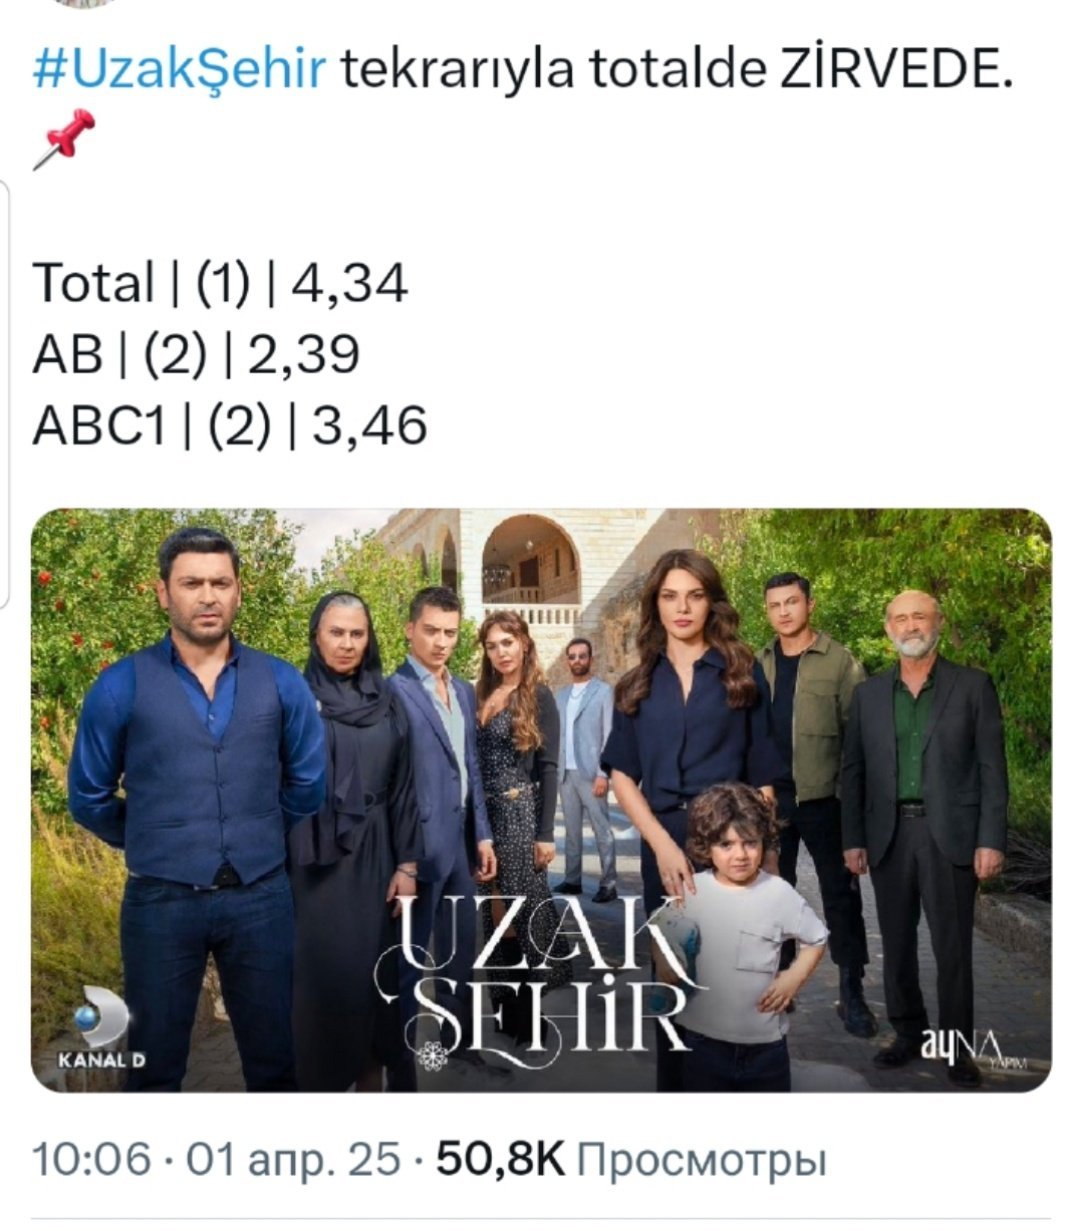Click the red pushpin emoji
This screenshot has width=1080, height=1231.
click(x=63, y=138)
